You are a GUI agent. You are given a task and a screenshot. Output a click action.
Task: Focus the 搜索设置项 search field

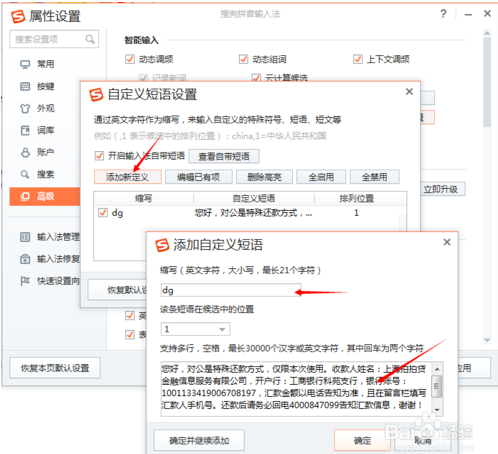point(54,39)
